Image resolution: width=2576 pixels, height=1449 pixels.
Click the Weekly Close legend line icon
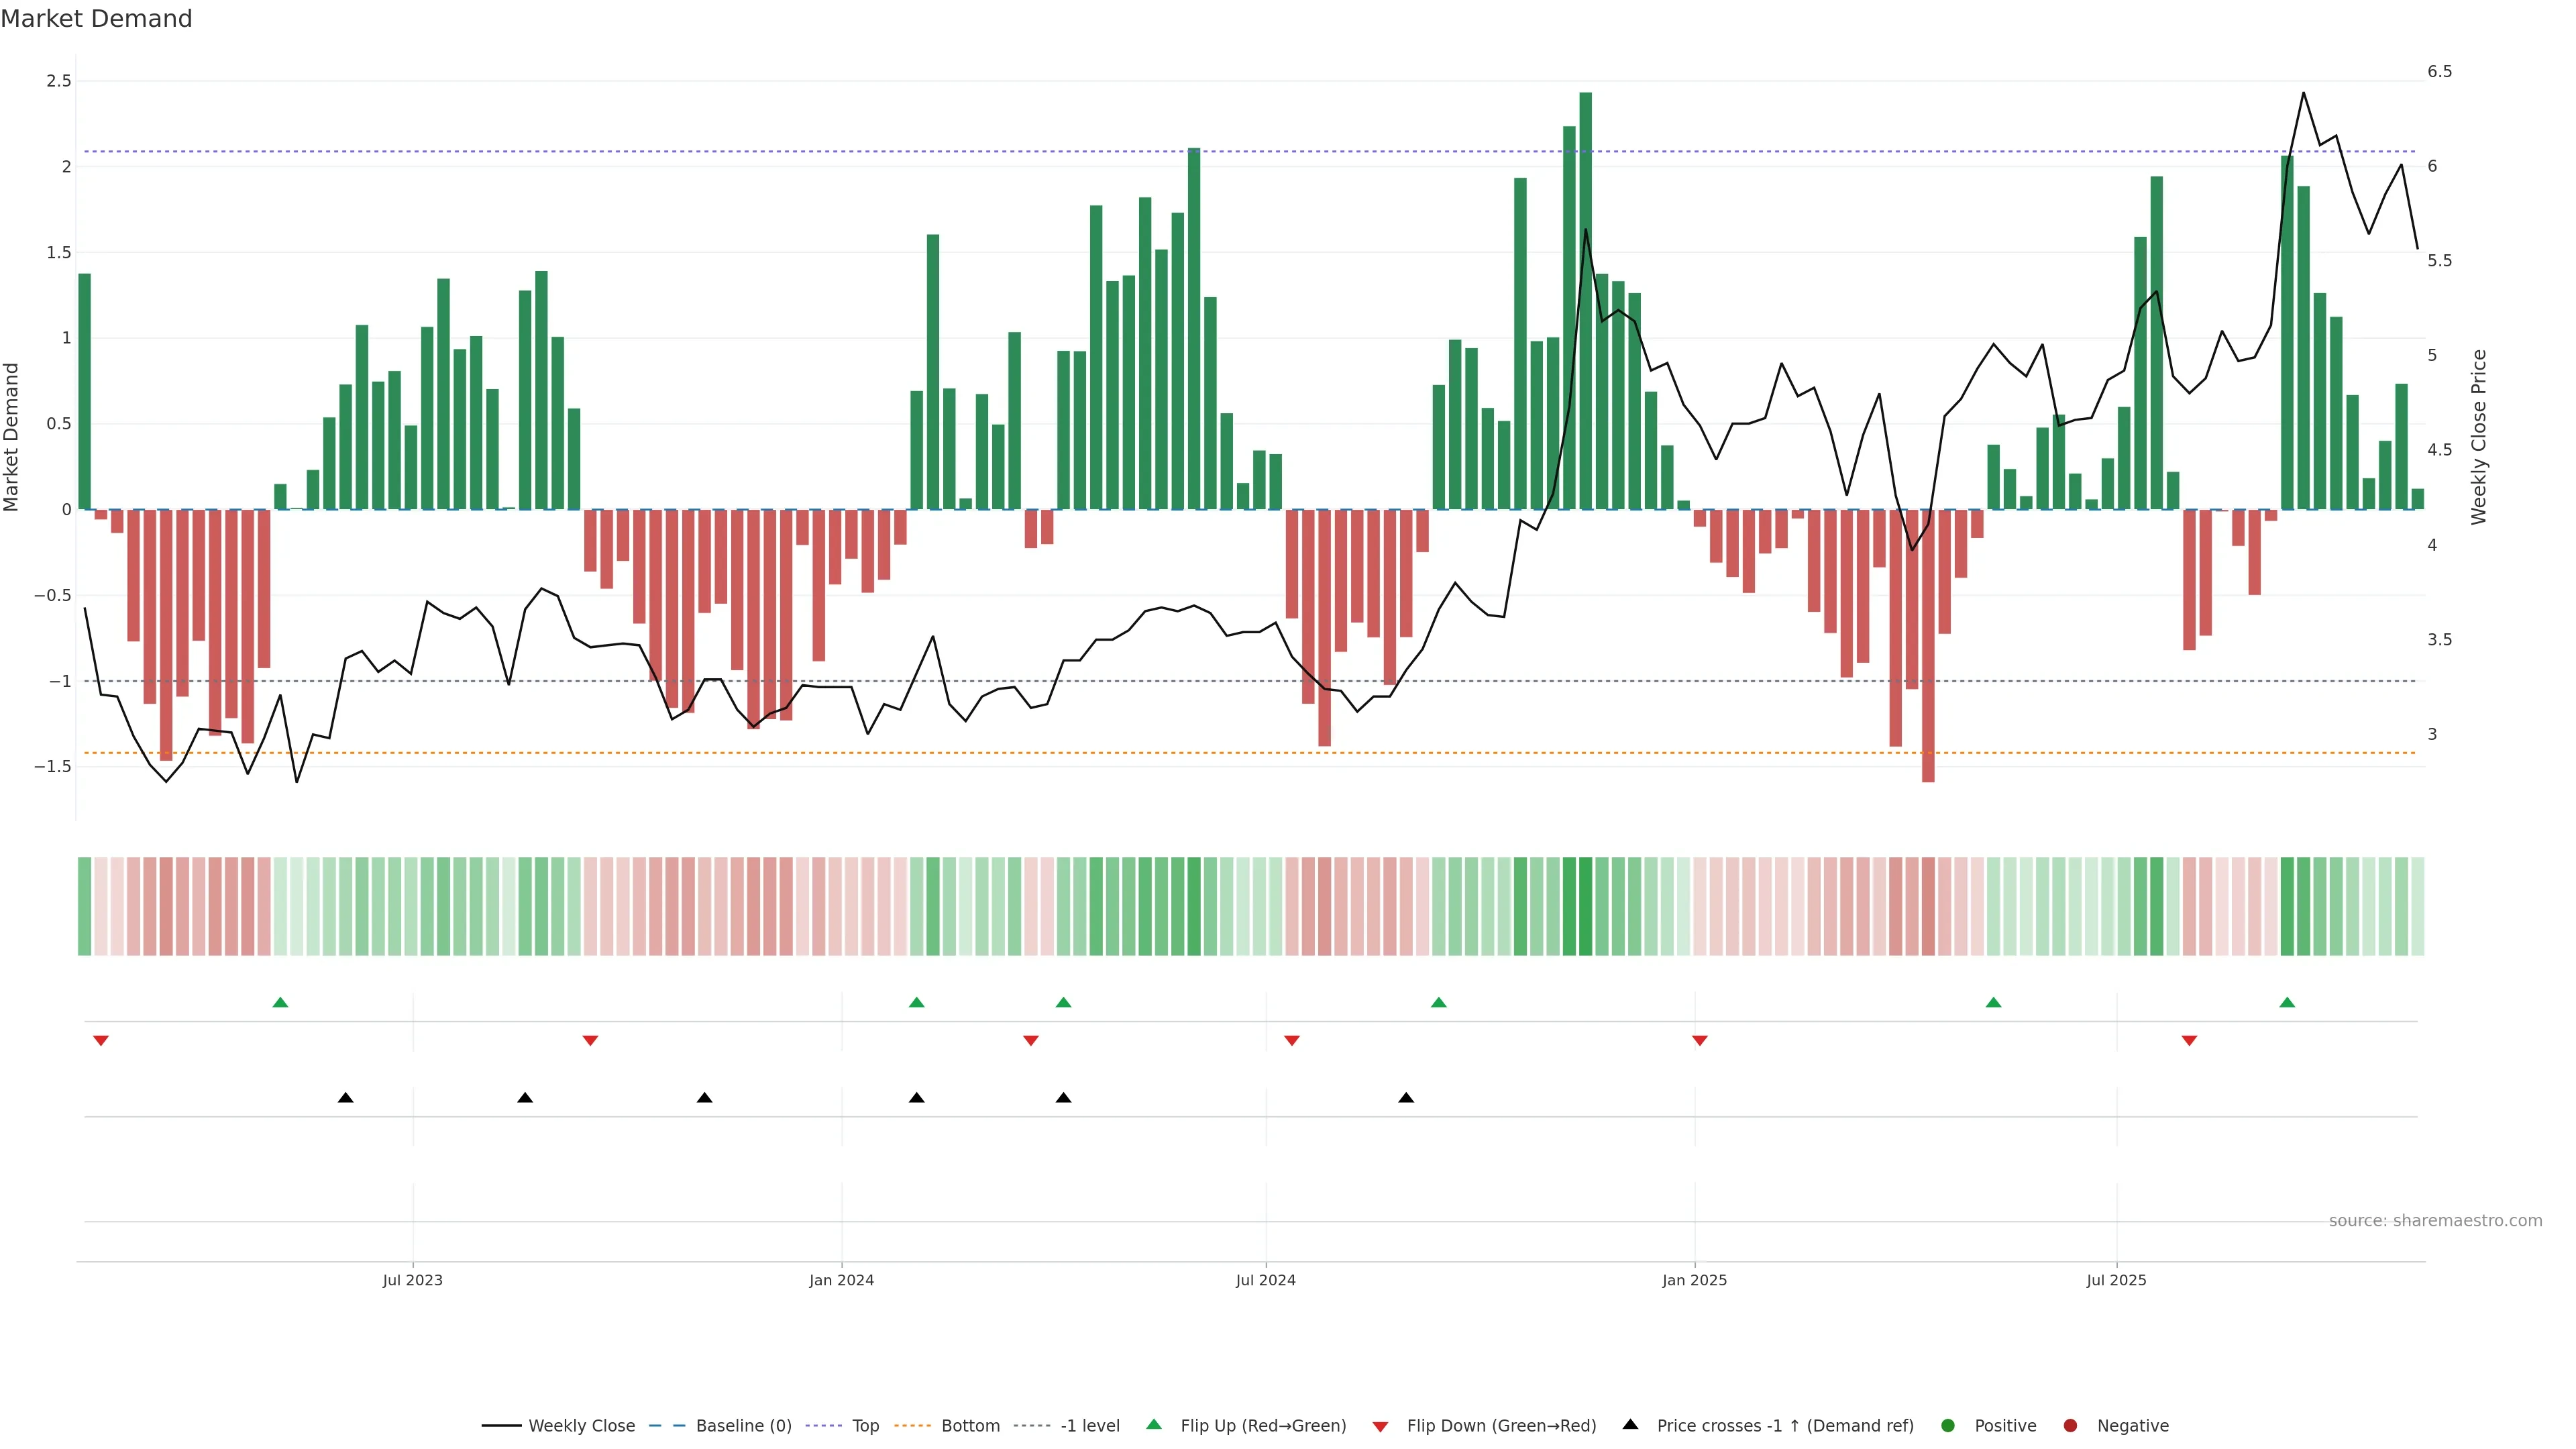[501, 1425]
